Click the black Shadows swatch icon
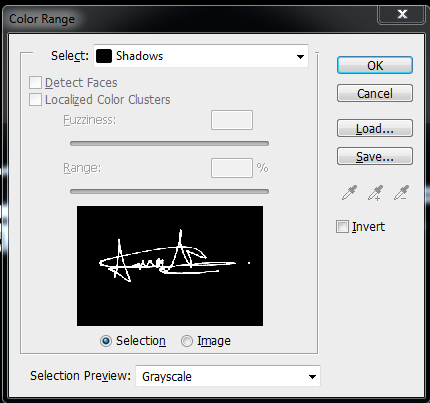This screenshot has width=430, height=403. (104, 56)
